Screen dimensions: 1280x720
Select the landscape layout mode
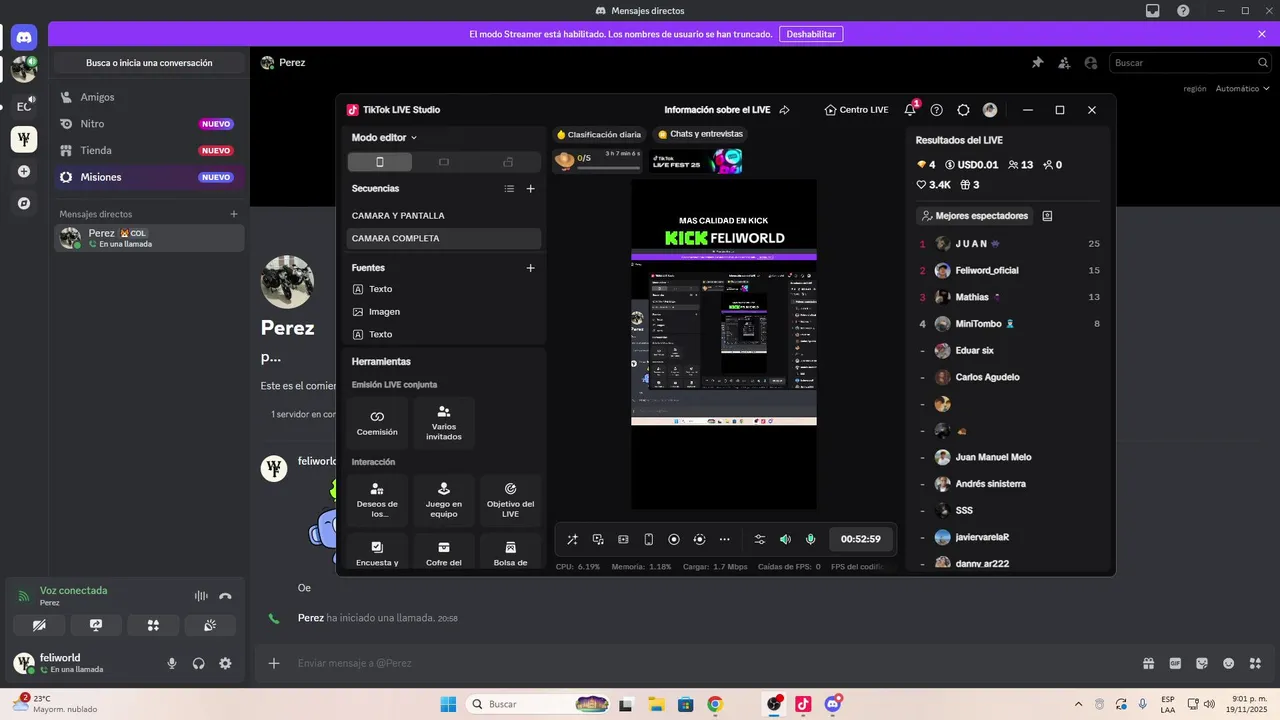coord(444,162)
